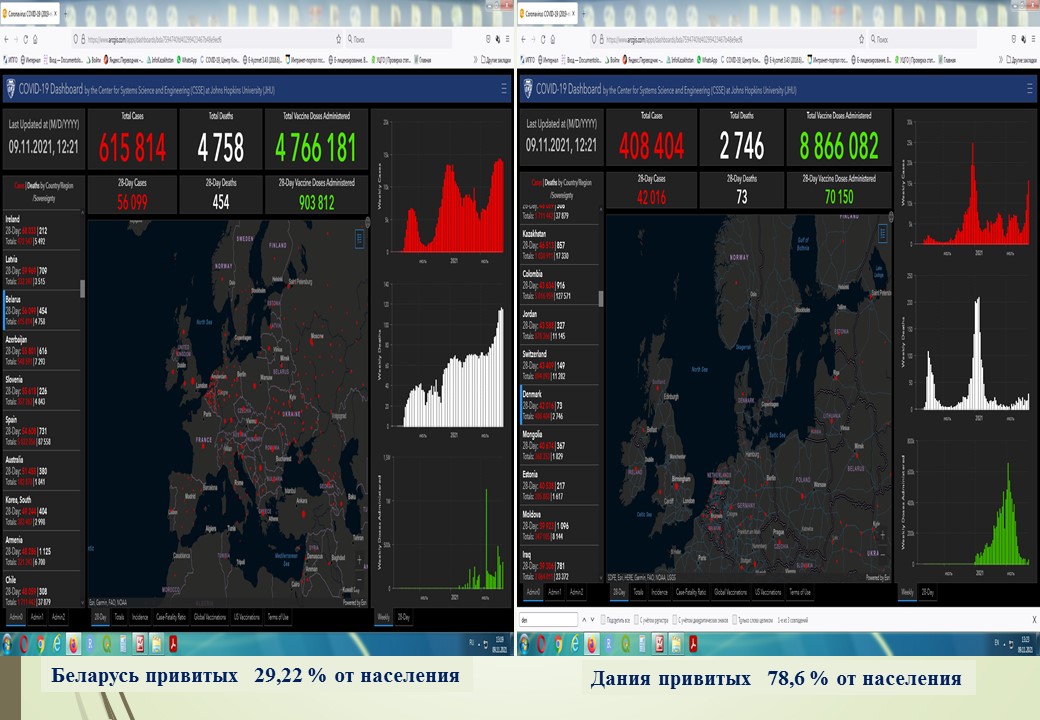Screen dimensions: 1040x720
Task: Expand bookmarks overflow chevron in the right window
Action: [1001, 60]
